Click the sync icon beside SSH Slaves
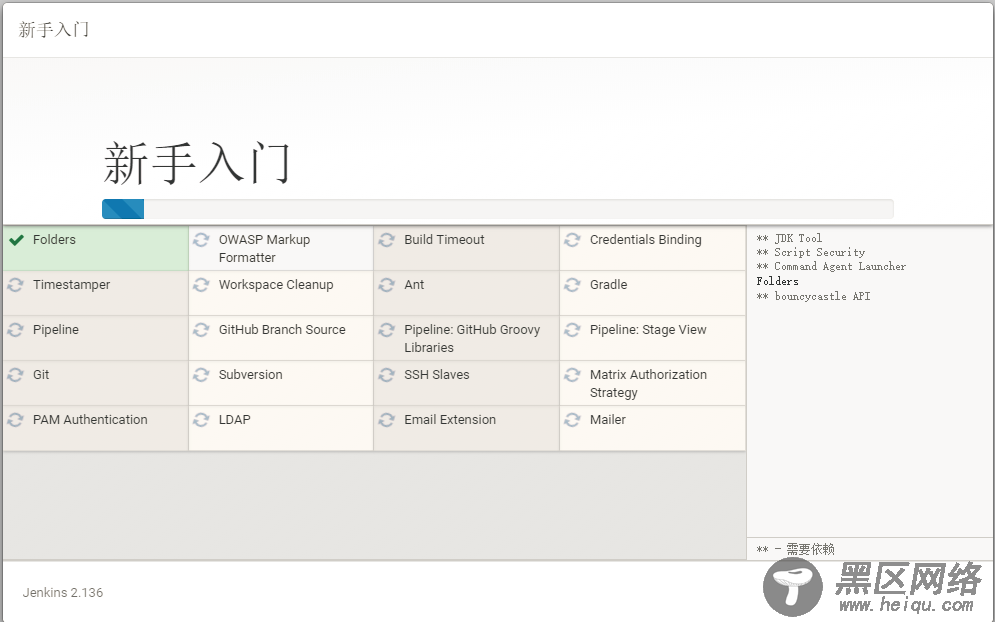The image size is (995, 622). pyautogui.click(x=386, y=375)
